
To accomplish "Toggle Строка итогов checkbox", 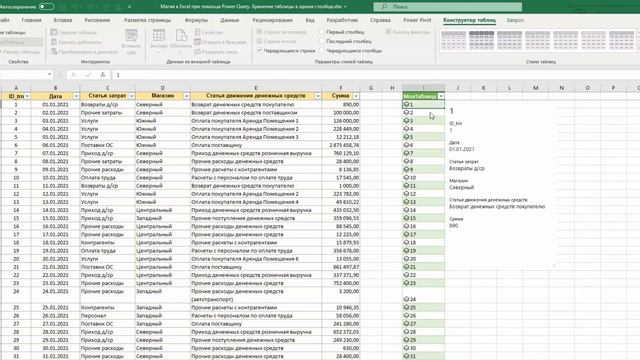I will click(x=259, y=41).
